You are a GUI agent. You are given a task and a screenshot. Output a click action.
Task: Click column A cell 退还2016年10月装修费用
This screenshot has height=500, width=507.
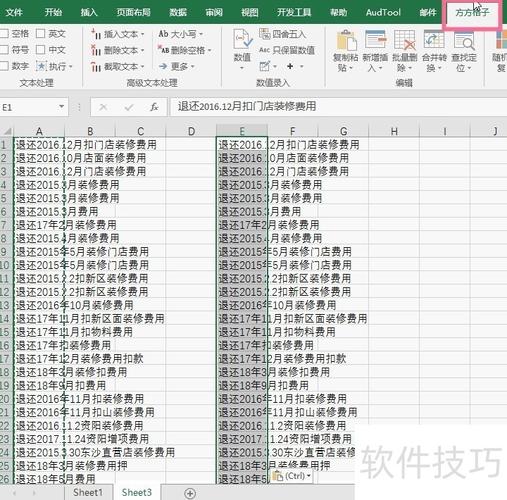pyautogui.click(x=39, y=305)
